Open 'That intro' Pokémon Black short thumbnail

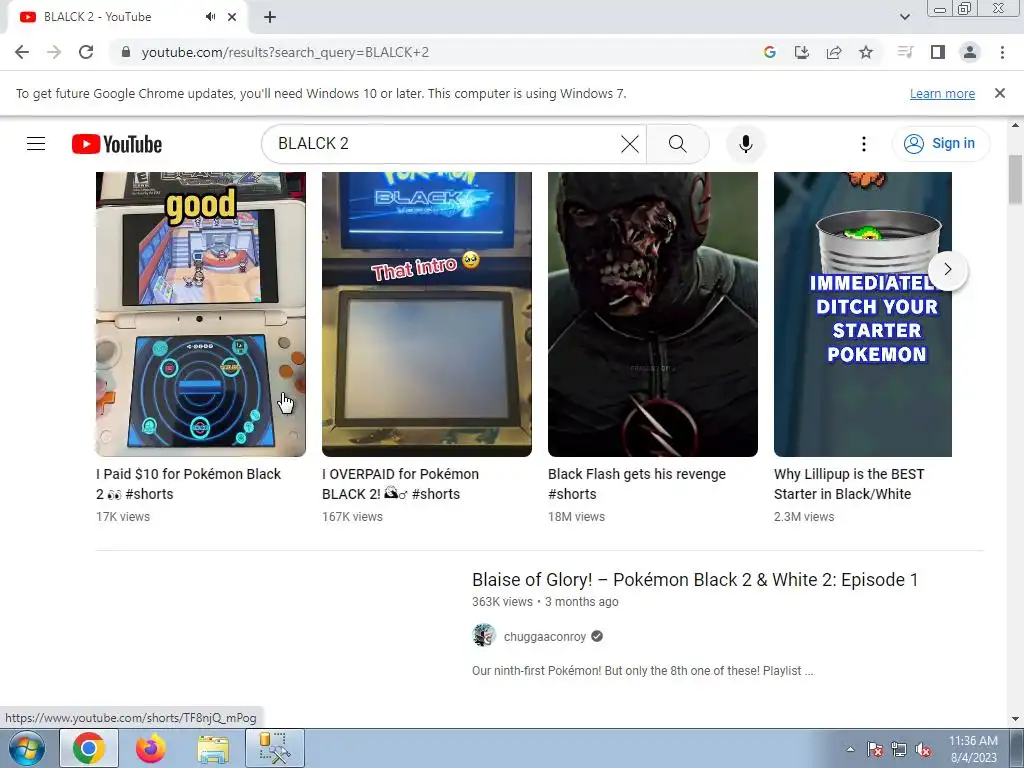[426, 314]
